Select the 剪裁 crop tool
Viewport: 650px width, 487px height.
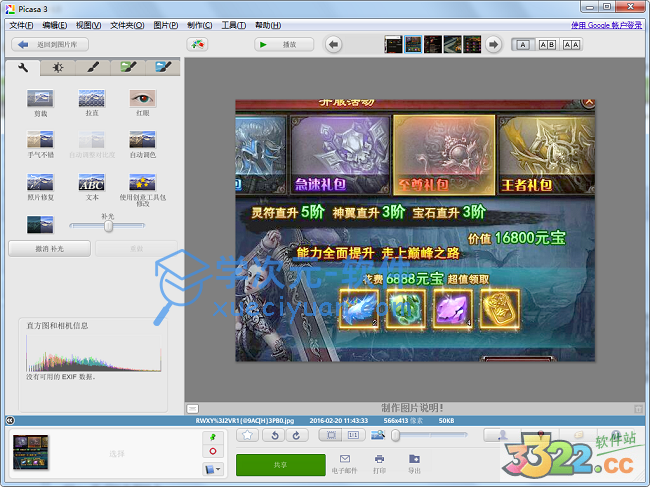click(x=40, y=99)
